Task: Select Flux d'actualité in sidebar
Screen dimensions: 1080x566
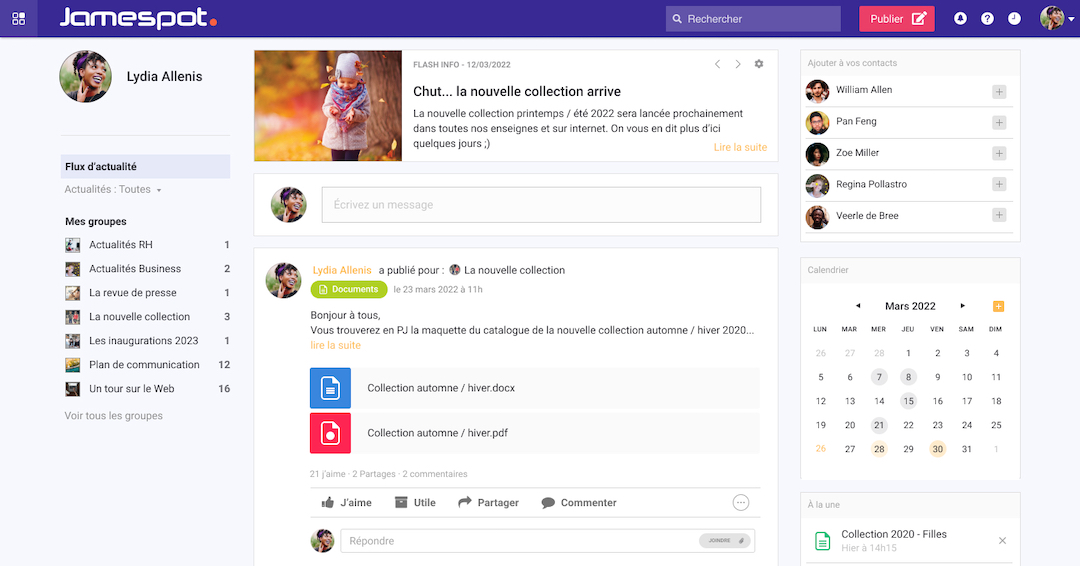Action: tap(101, 167)
